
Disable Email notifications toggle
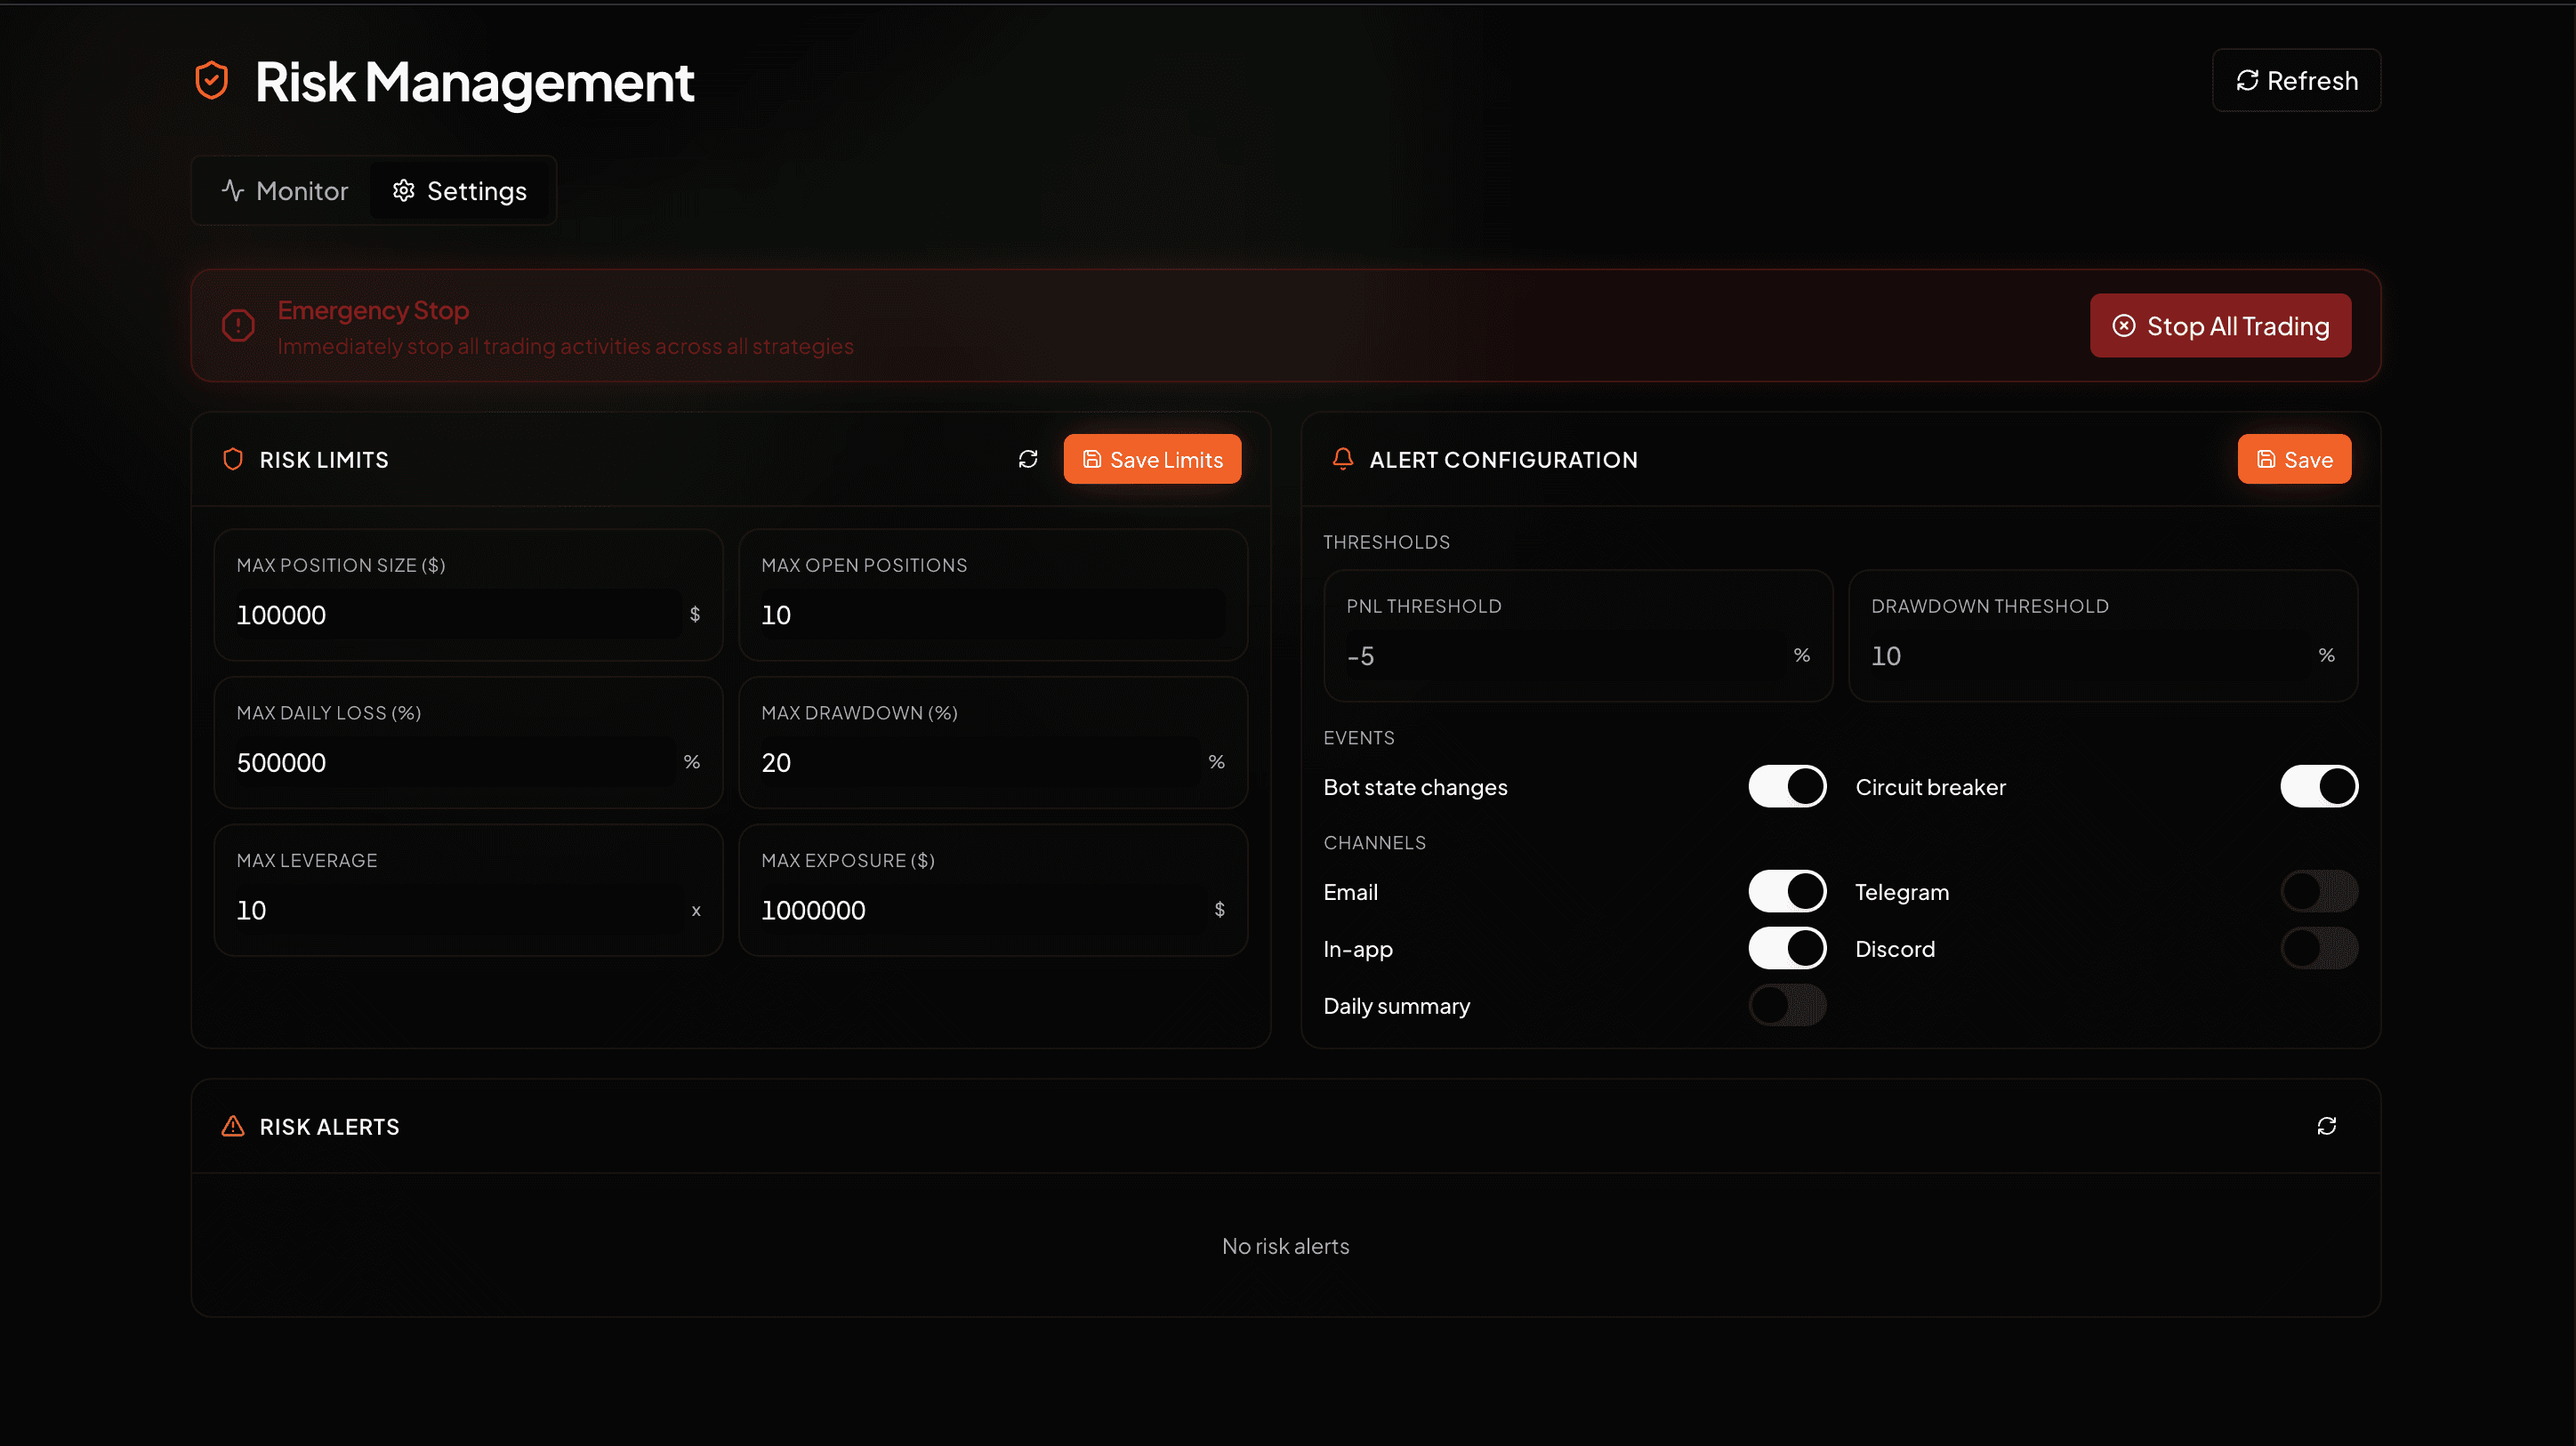click(x=1787, y=891)
